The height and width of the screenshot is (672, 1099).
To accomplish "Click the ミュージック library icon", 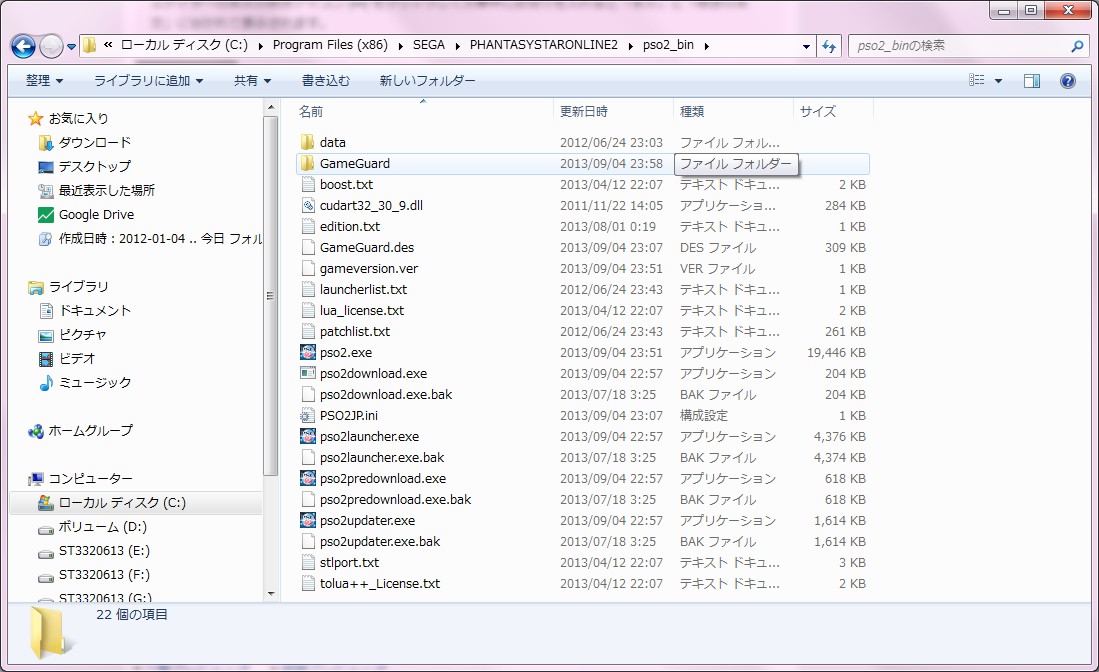I will 46,383.
